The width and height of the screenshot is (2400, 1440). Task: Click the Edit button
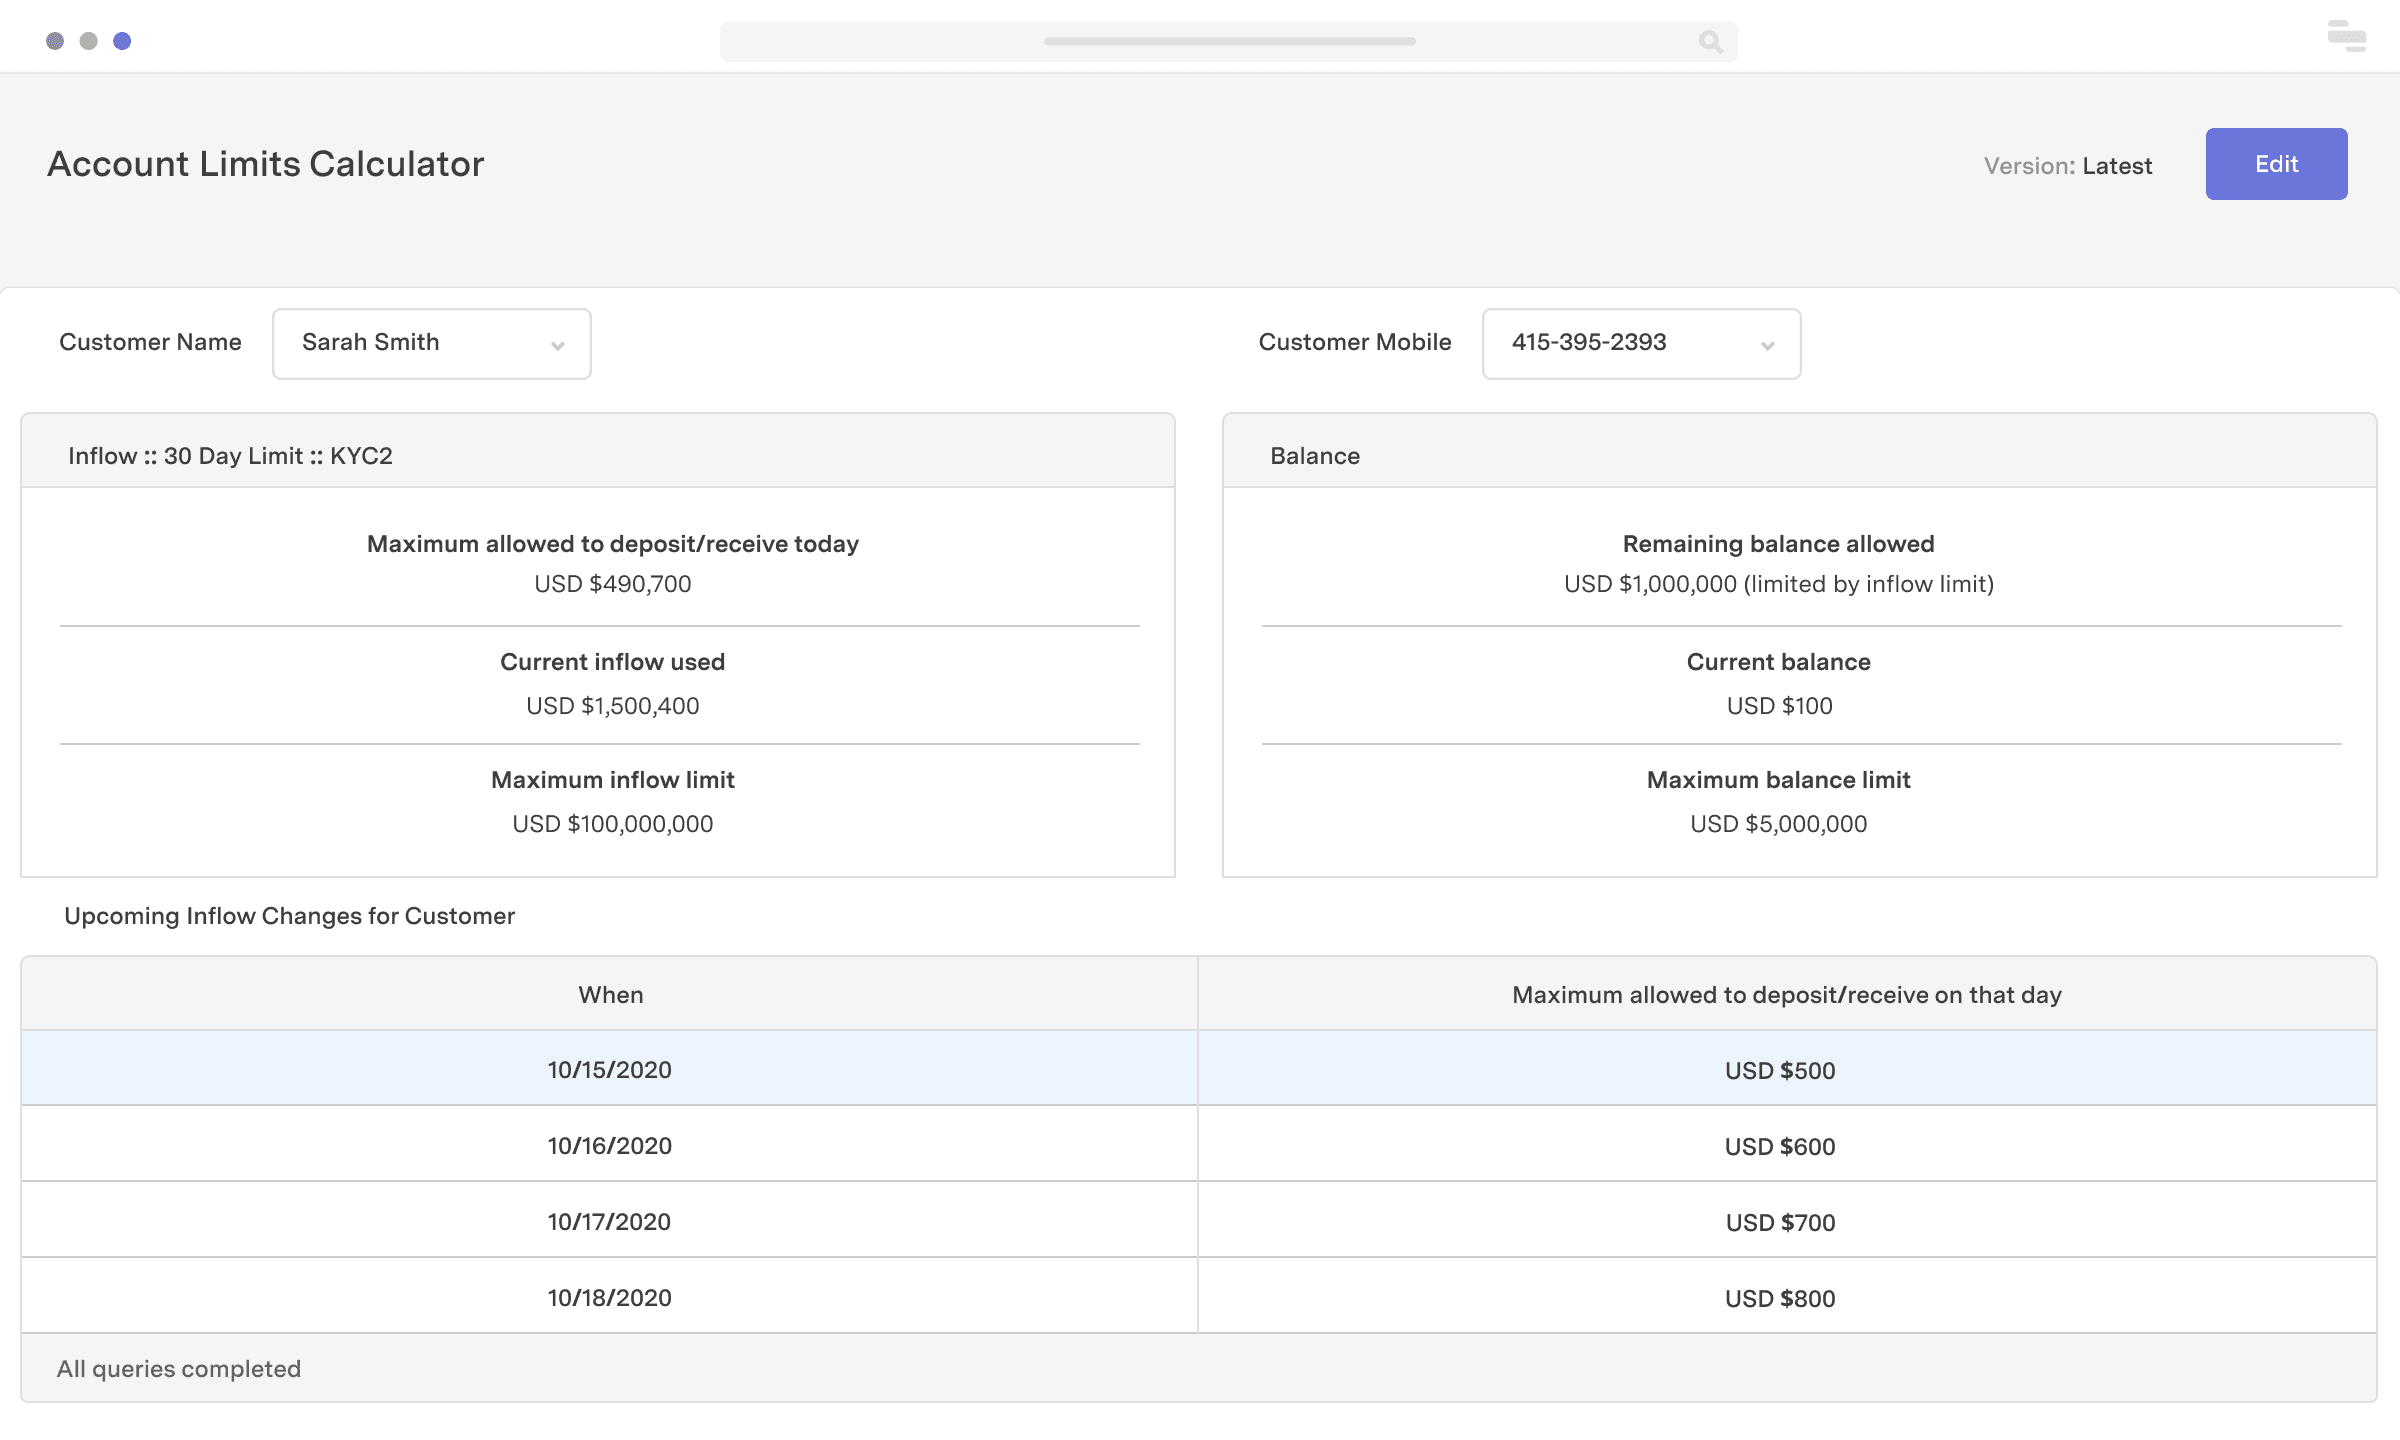coord(2276,163)
